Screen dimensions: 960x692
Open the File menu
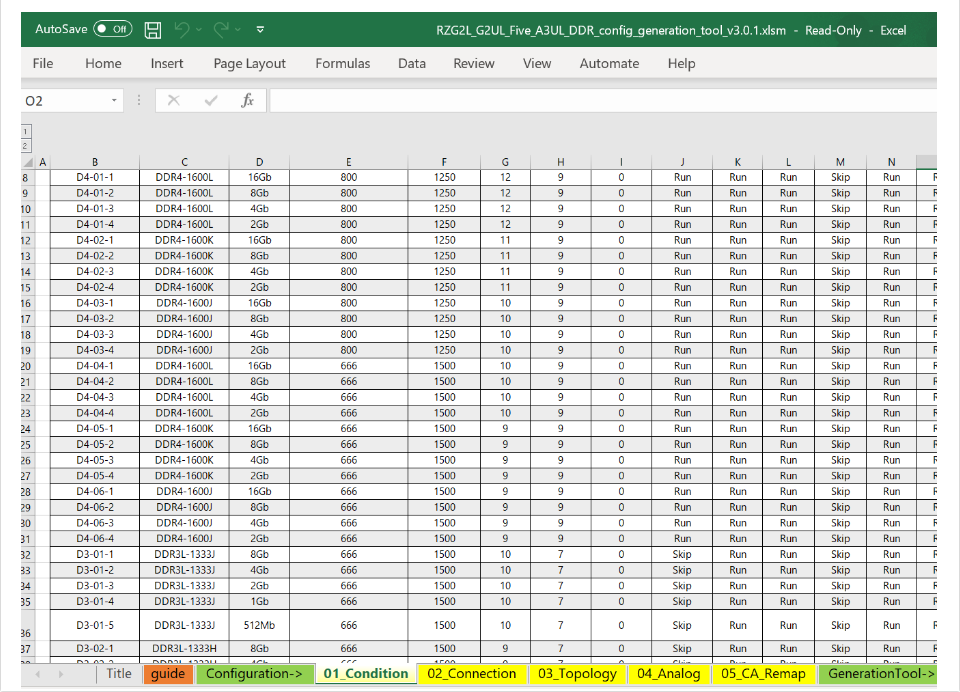coord(43,63)
